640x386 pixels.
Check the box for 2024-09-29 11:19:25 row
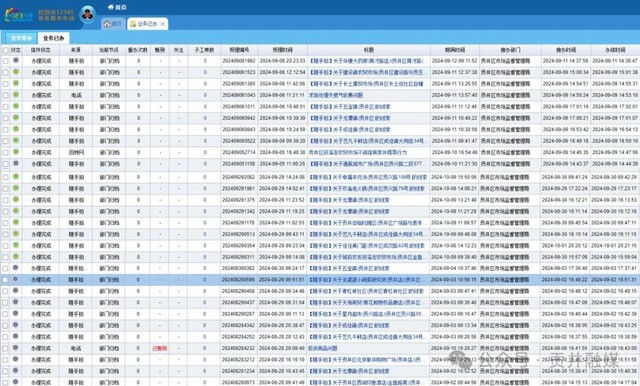(x=5, y=211)
